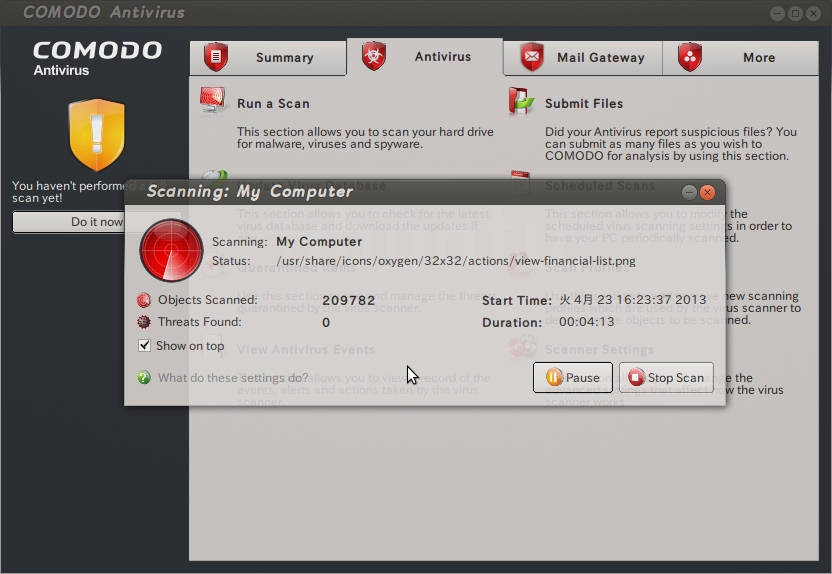Screen dimensions: 832x574
Task: Open the What do these settings do? help link
Action: (233, 378)
